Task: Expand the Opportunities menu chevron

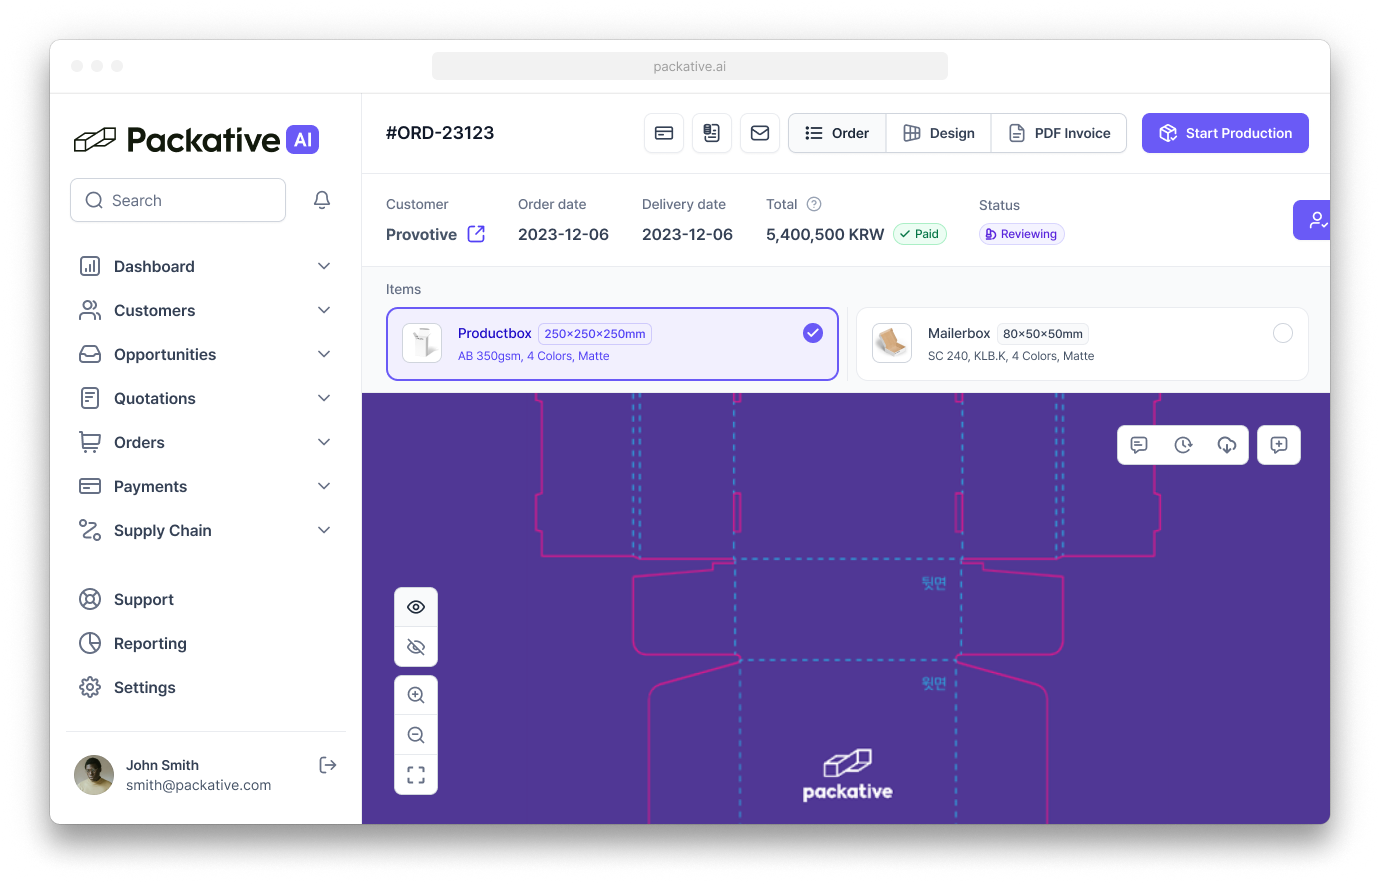Action: pyautogui.click(x=324, y=354)
